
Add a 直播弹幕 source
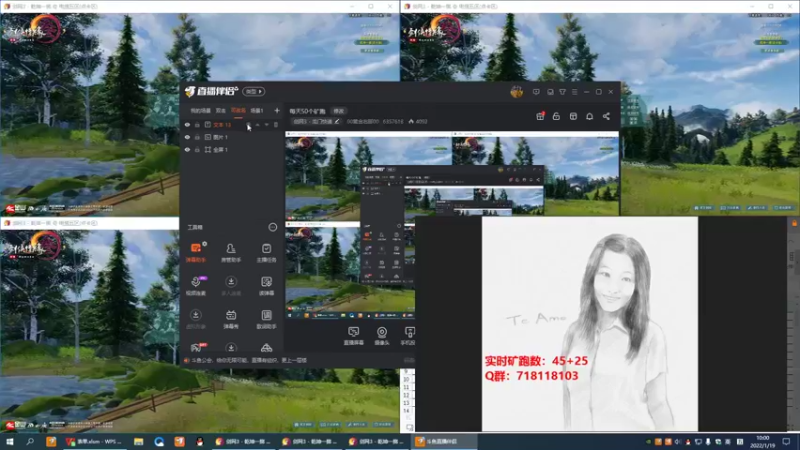[354, 336]
